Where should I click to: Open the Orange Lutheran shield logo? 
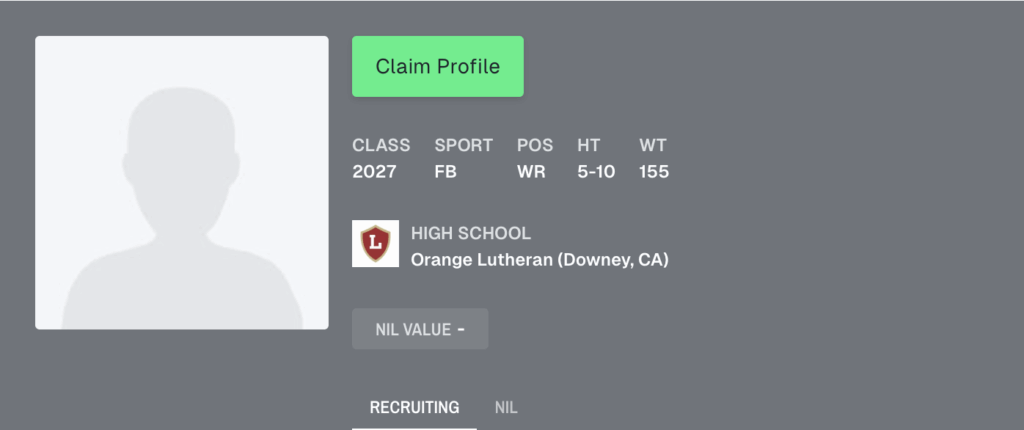tap(376, 243)
